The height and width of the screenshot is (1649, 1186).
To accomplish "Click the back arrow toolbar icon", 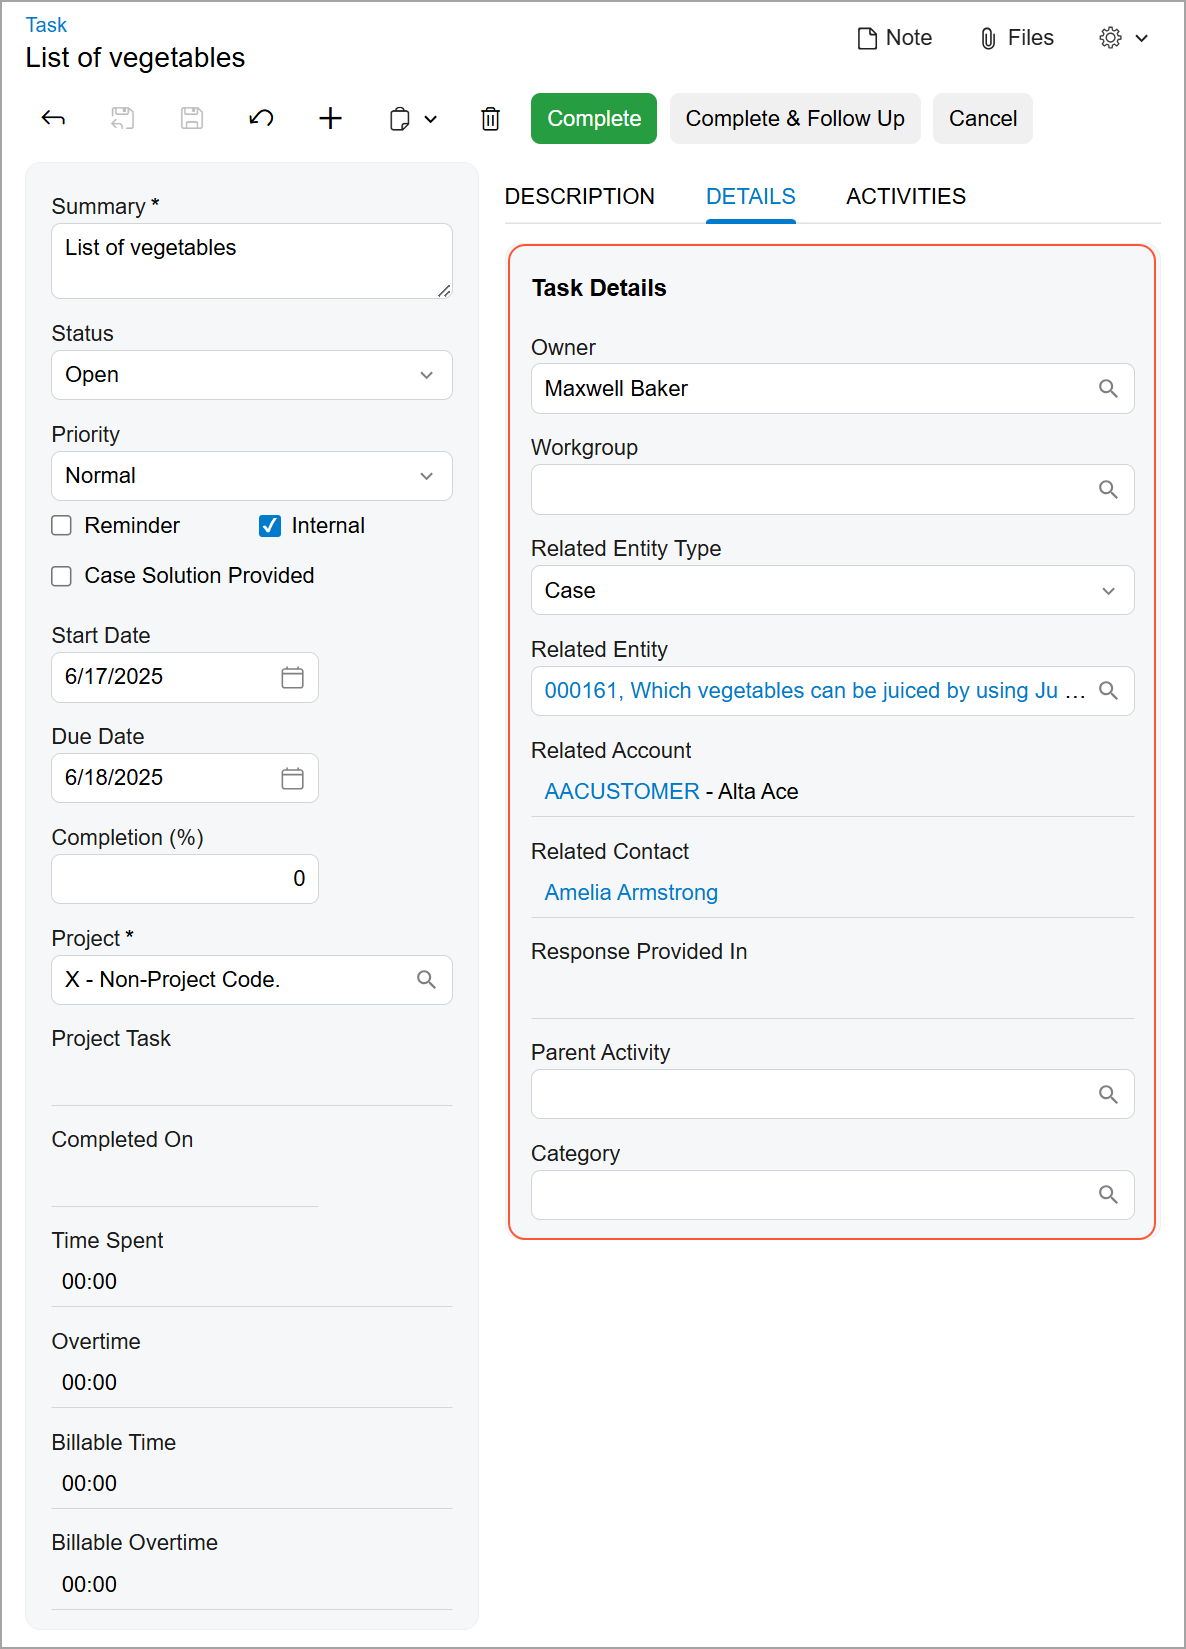I will pyautogui.click(x=53, y=119).
